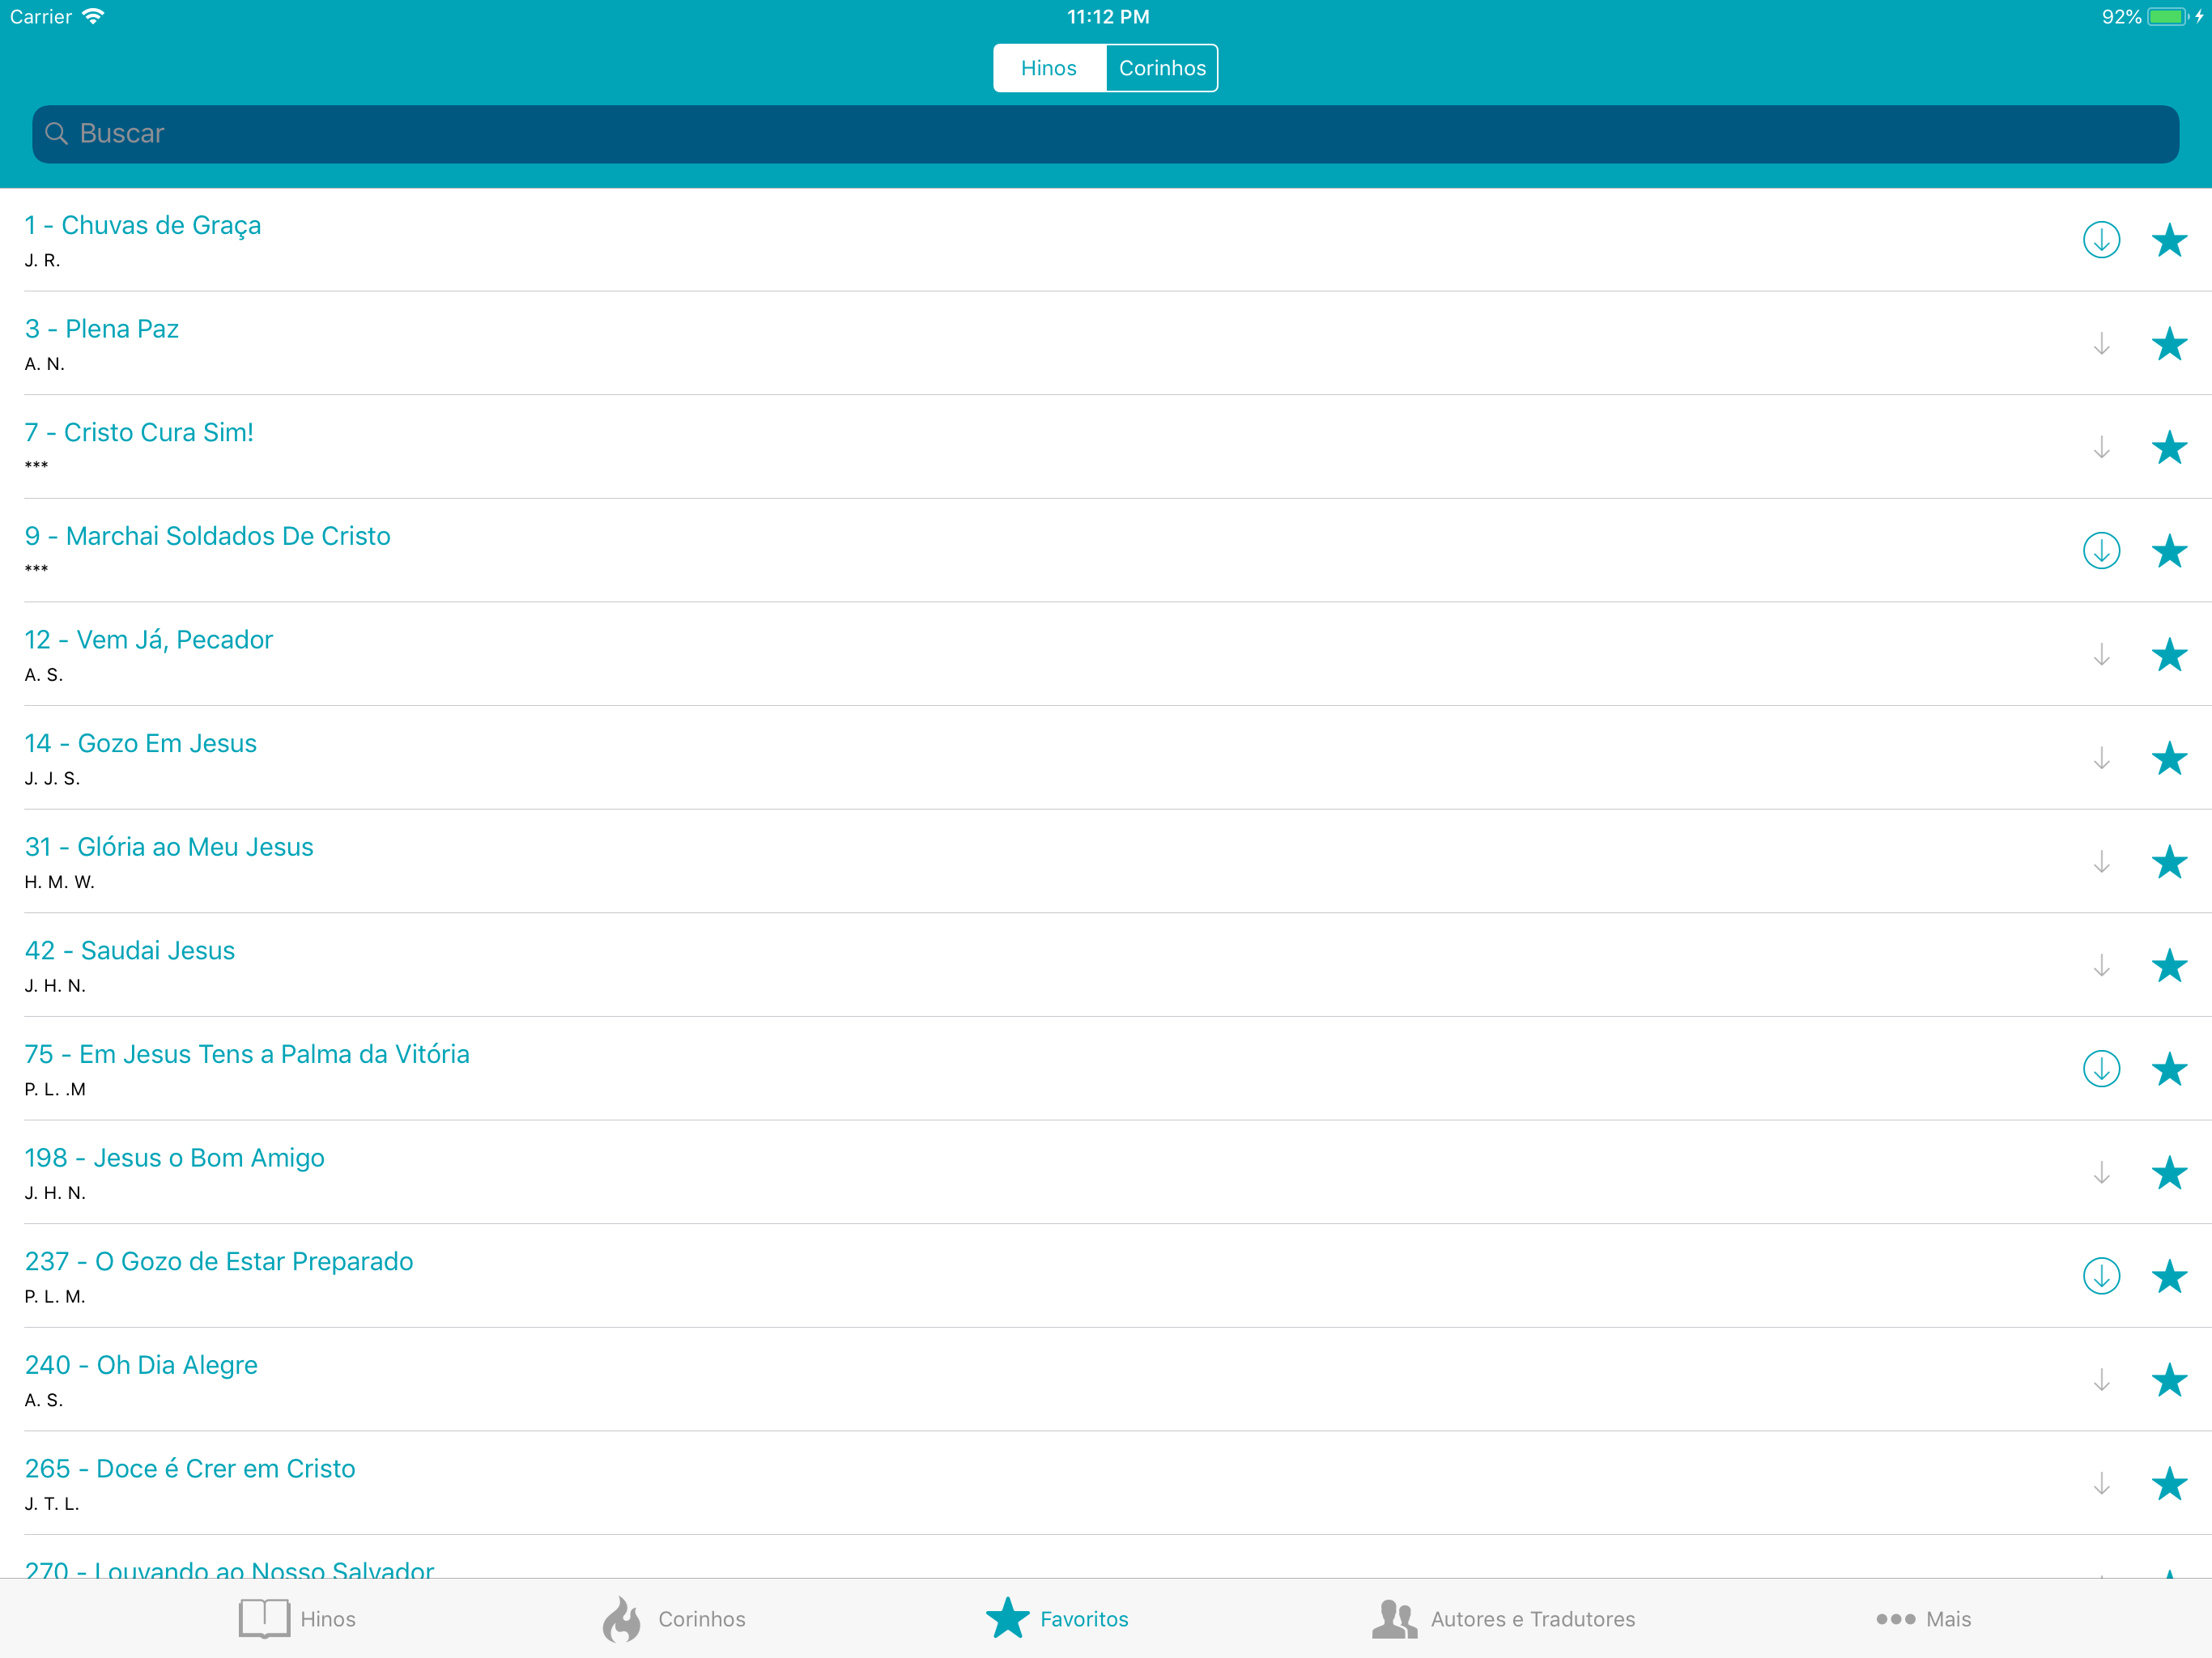The height and width of the screenshot is (1658, 2212).
Task: Open the Mais tab
Action: click(x=1923, y=1618)
